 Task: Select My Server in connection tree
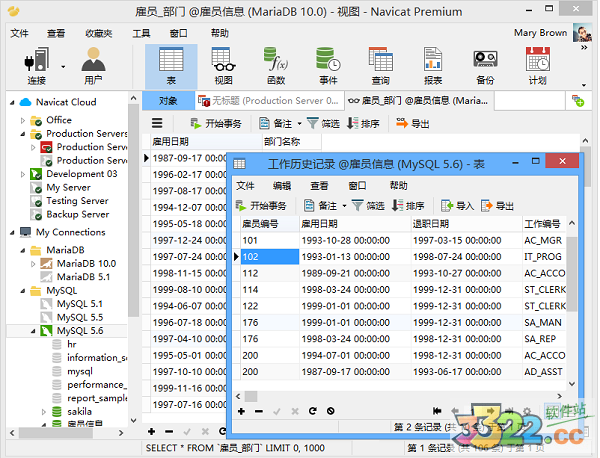pyautogui.click(x=68, y=187)
